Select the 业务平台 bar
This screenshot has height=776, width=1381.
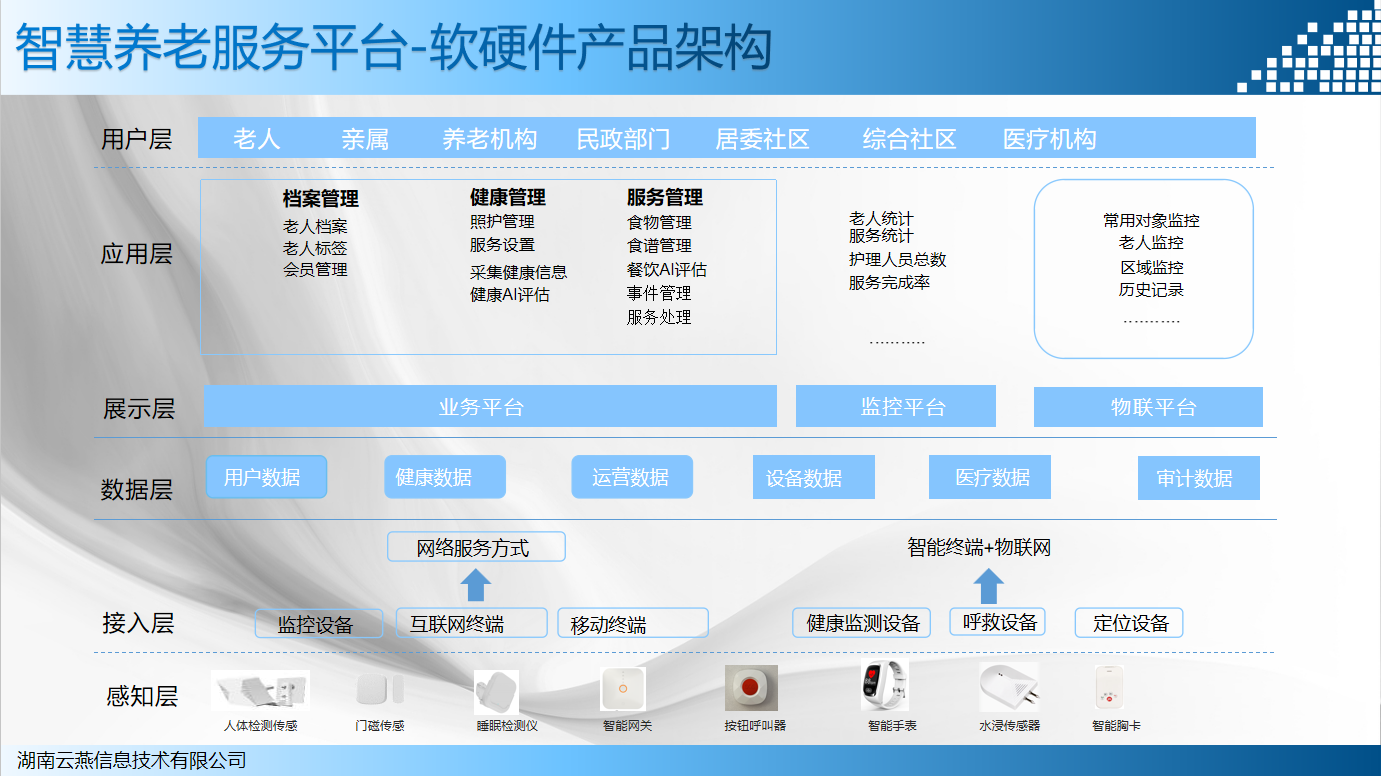(x=490, y=406)
